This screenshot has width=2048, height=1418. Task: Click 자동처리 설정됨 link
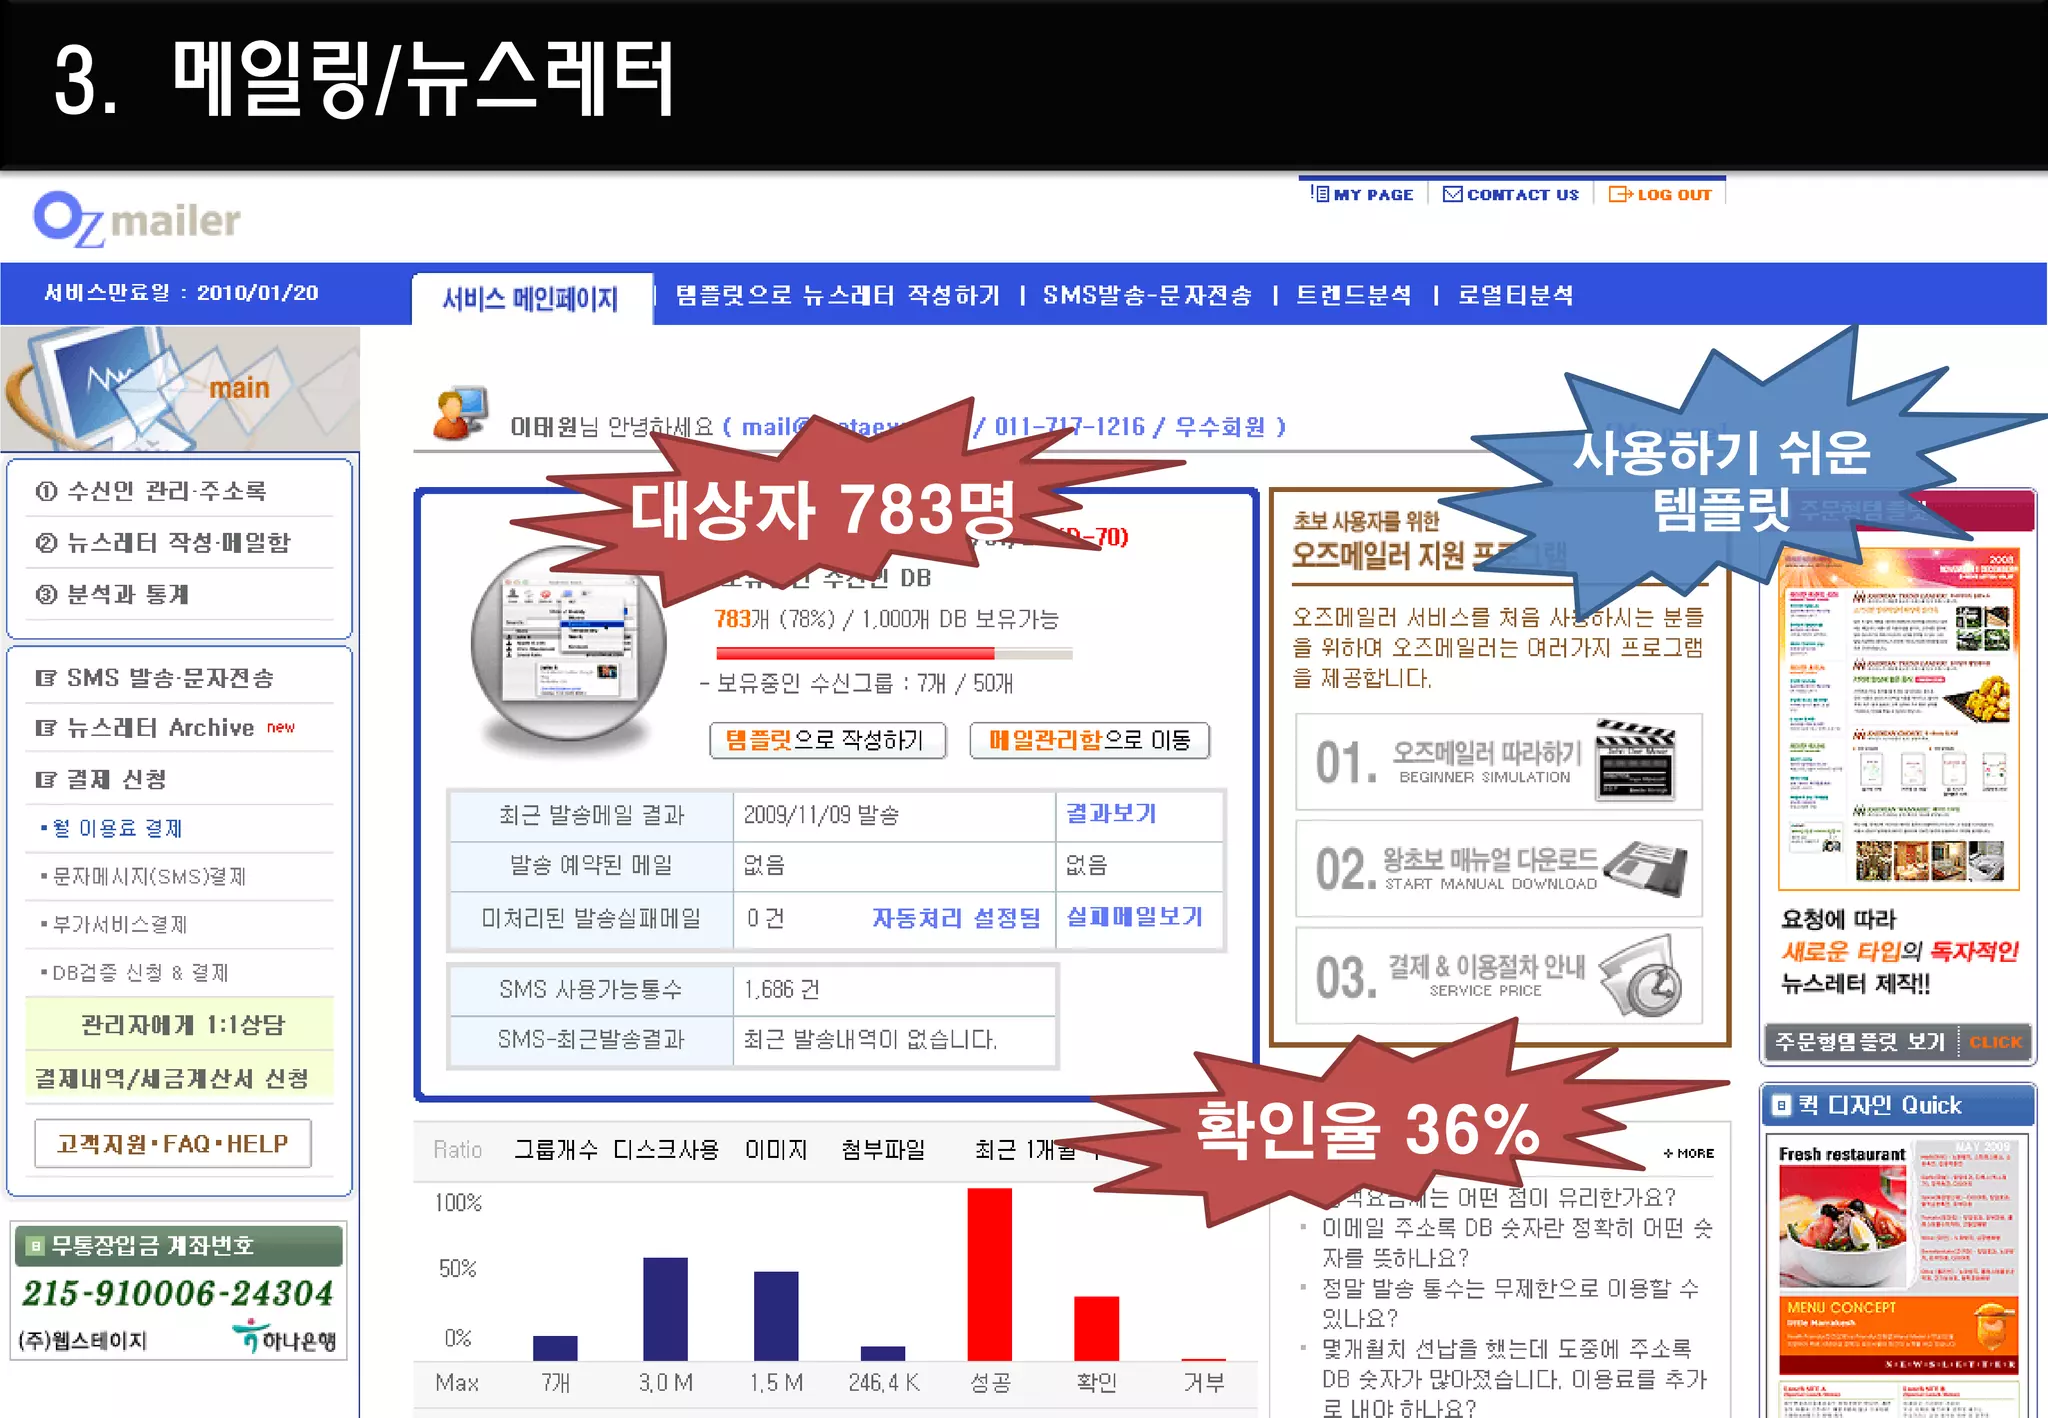pos(956,918)
